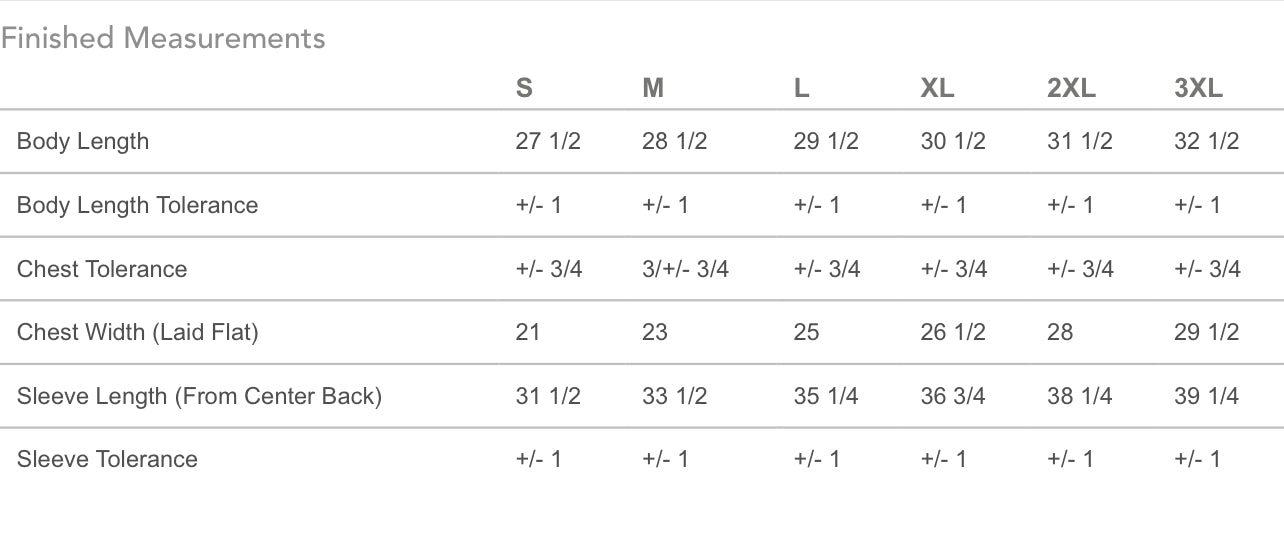Viewport: 1284px width, 539px height.
Task: Click the Finished Measurements heading
Action: coord(163,39)
